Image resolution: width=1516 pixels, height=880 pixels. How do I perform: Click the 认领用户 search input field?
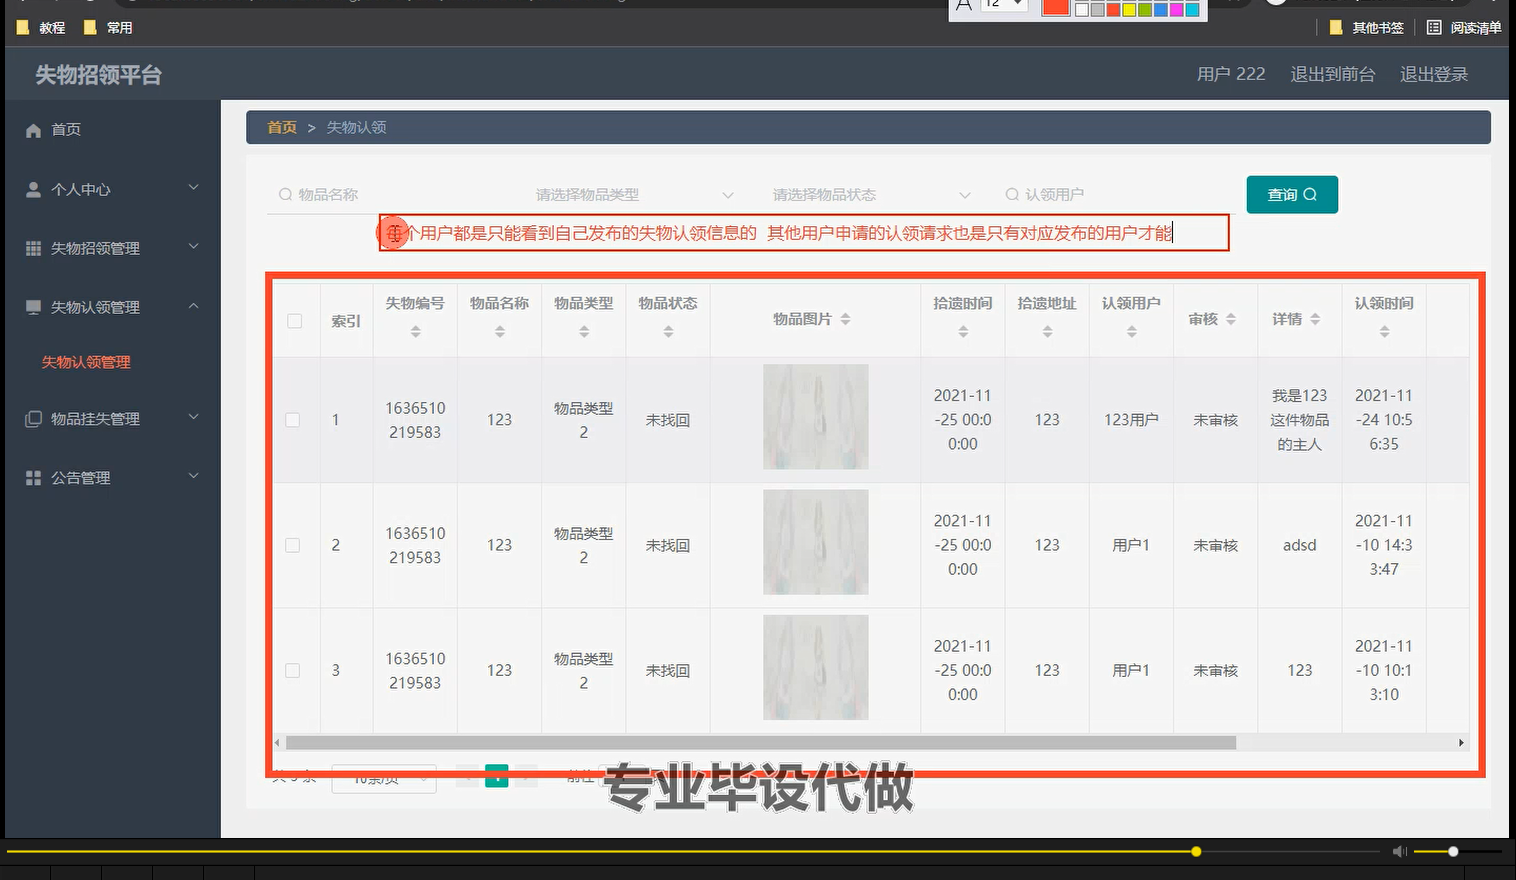pyautogui.click(x=1115, y=195)
